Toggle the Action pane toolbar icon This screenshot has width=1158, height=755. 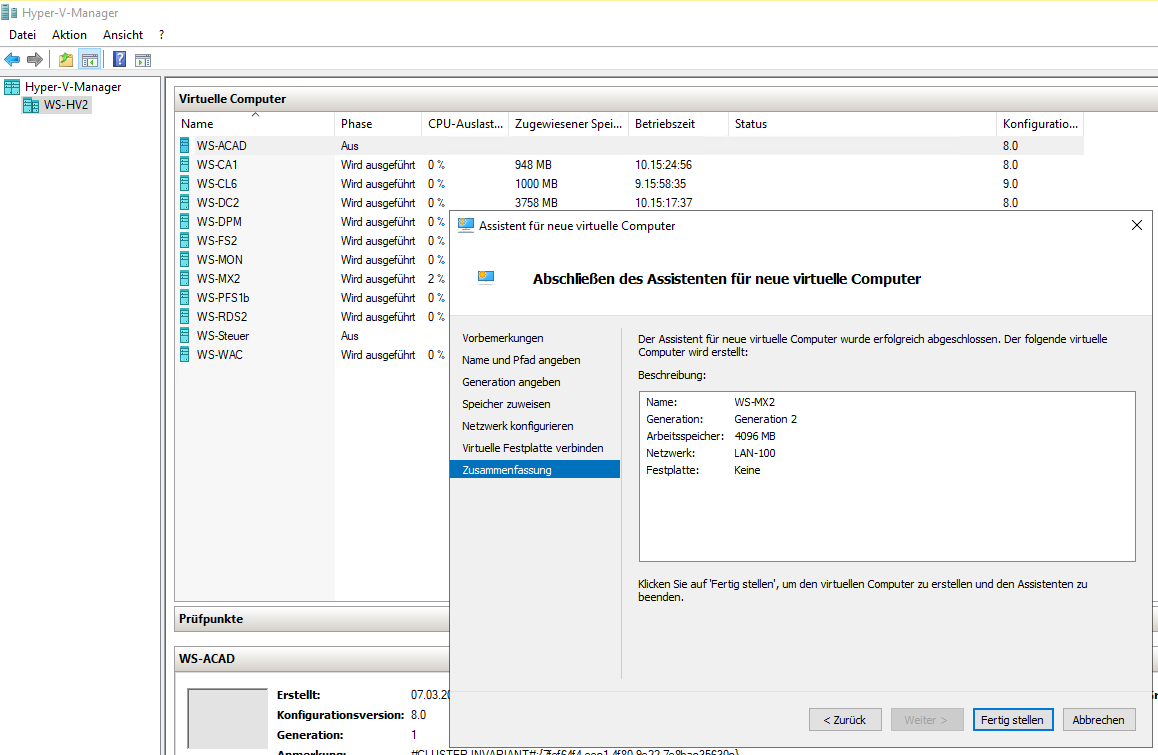click(143, 60)
